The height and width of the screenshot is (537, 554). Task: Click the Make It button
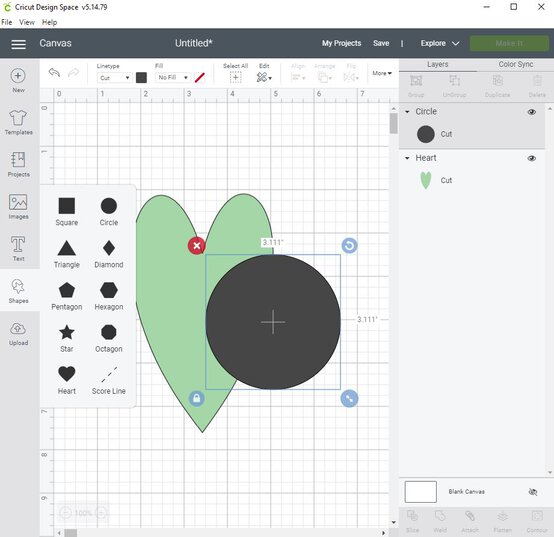click(509, 43)
